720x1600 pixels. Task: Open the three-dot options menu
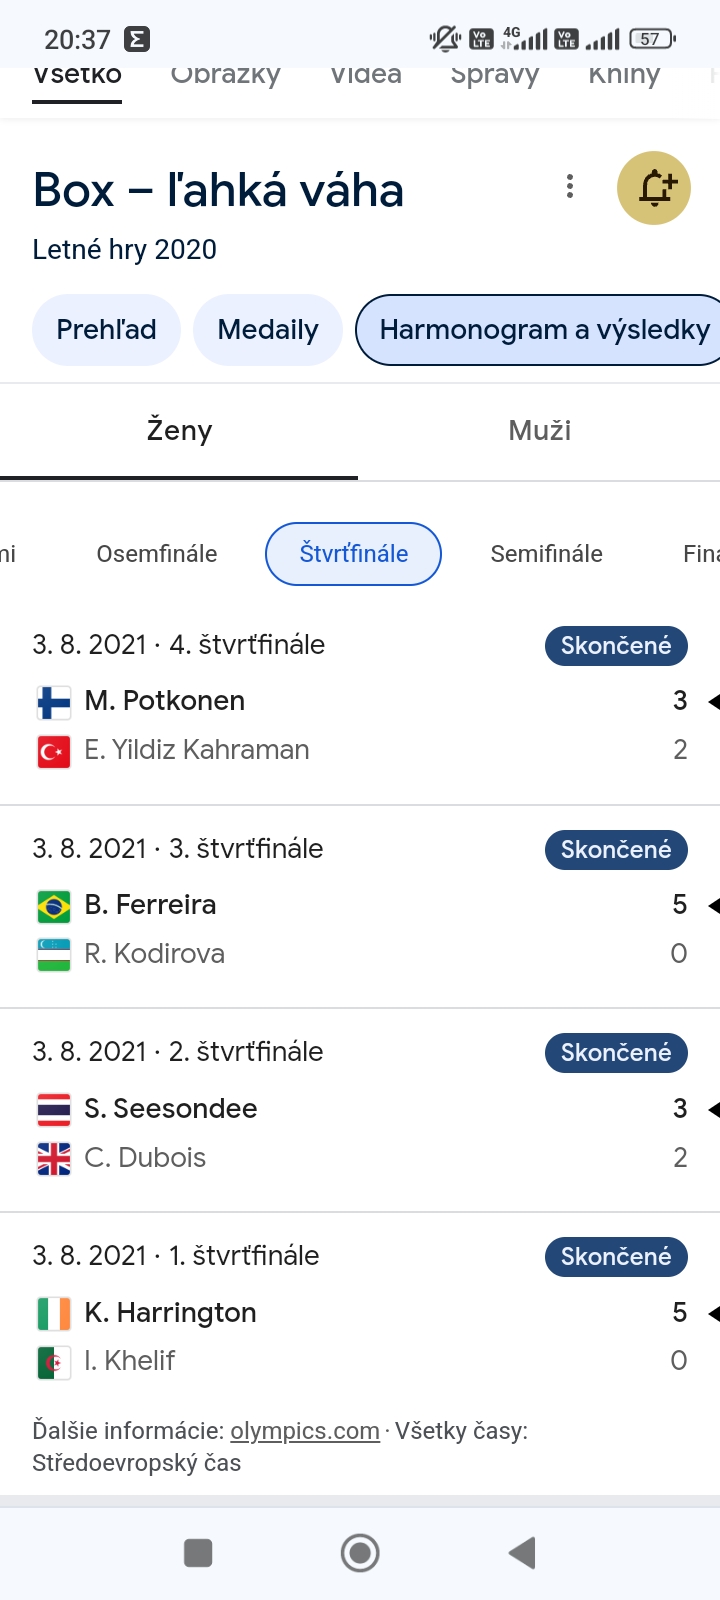[570, 186]
